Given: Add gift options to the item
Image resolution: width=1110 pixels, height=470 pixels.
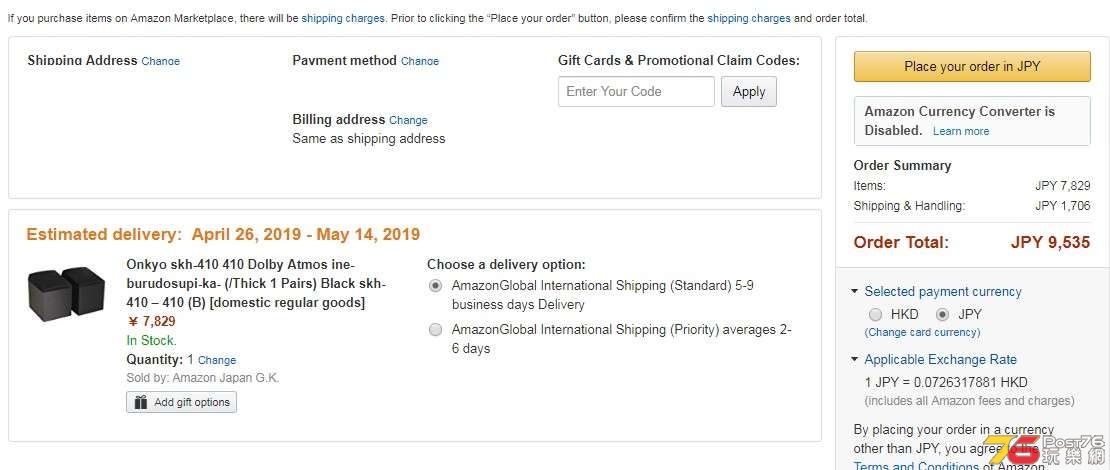Looking at the screenshot, I should point(181,402).
